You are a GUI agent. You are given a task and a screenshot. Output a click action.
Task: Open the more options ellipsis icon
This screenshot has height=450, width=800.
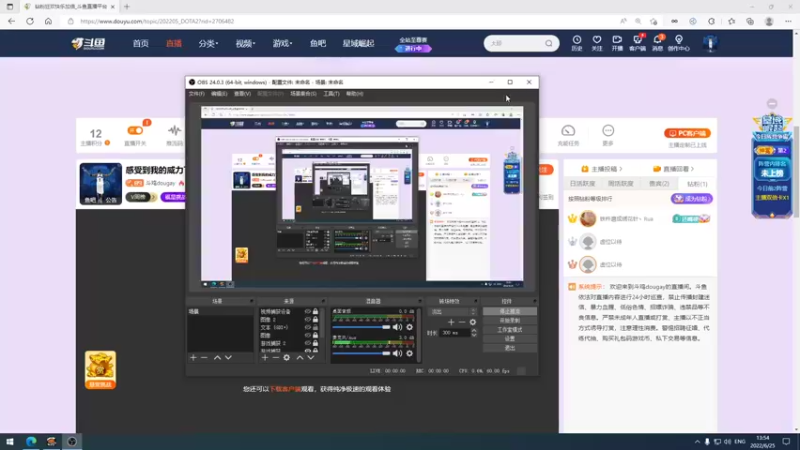(x=608, y=131)
